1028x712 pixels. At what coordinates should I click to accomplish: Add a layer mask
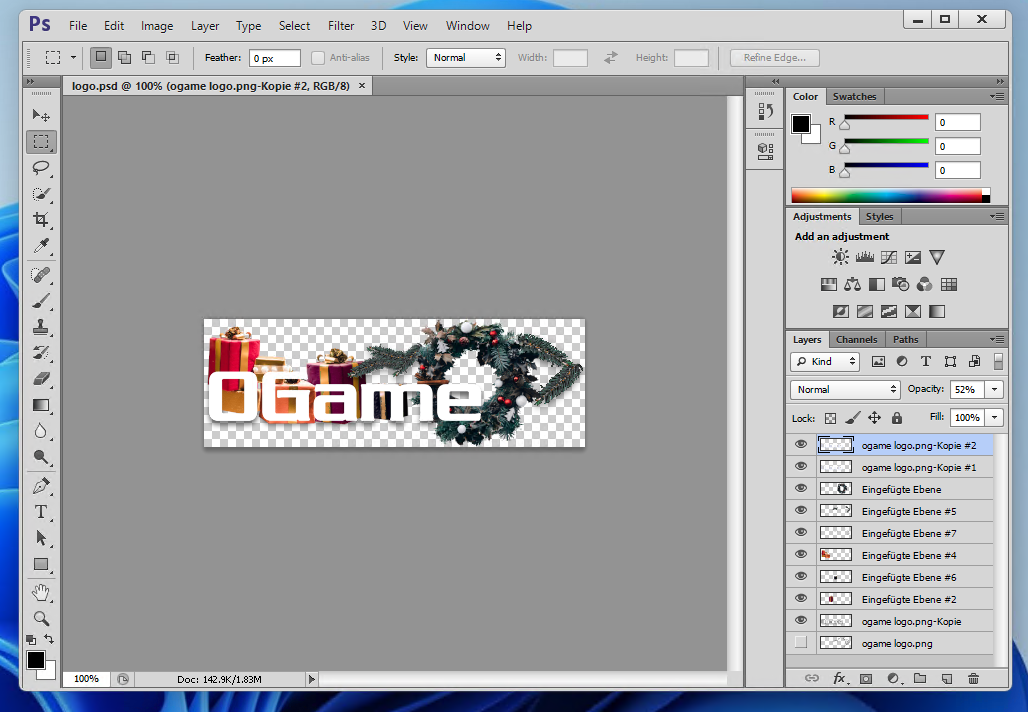(866, 679)
